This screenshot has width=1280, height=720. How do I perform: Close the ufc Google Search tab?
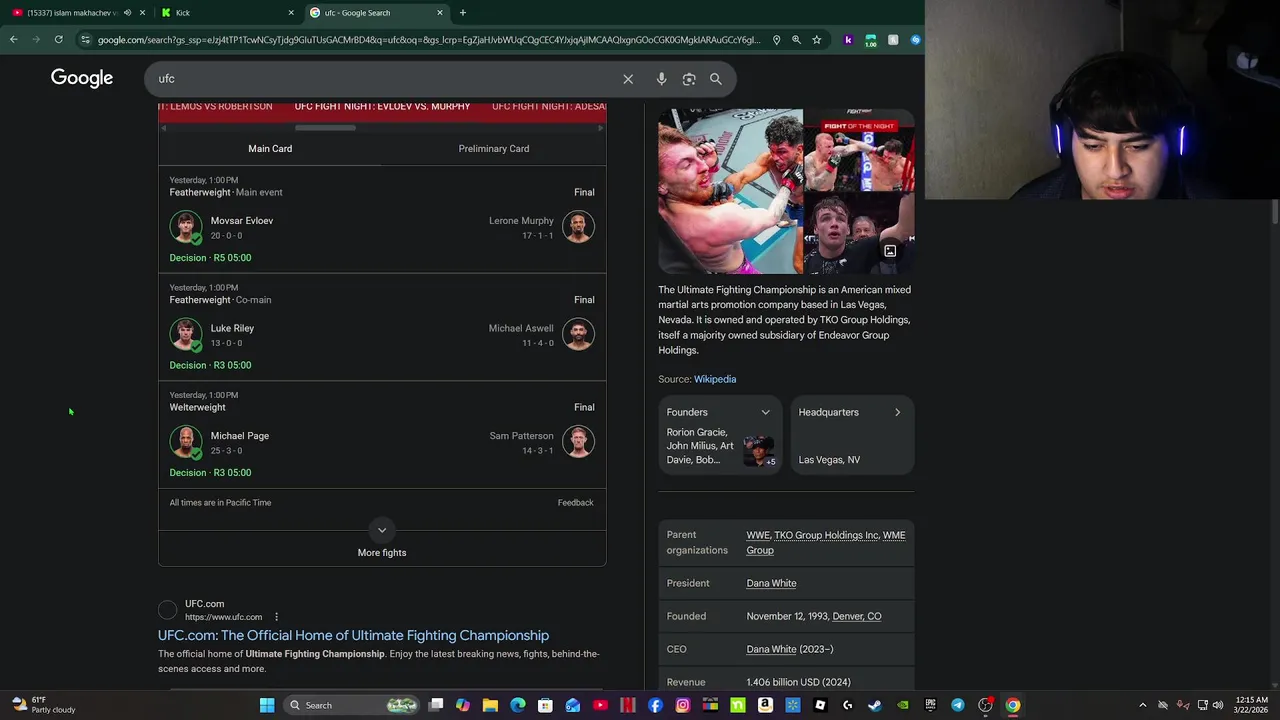[440, 13]
